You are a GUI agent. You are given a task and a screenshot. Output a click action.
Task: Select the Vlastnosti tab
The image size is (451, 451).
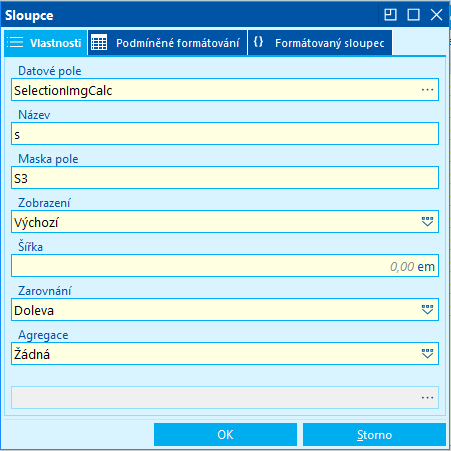click(x=46, y=43)
